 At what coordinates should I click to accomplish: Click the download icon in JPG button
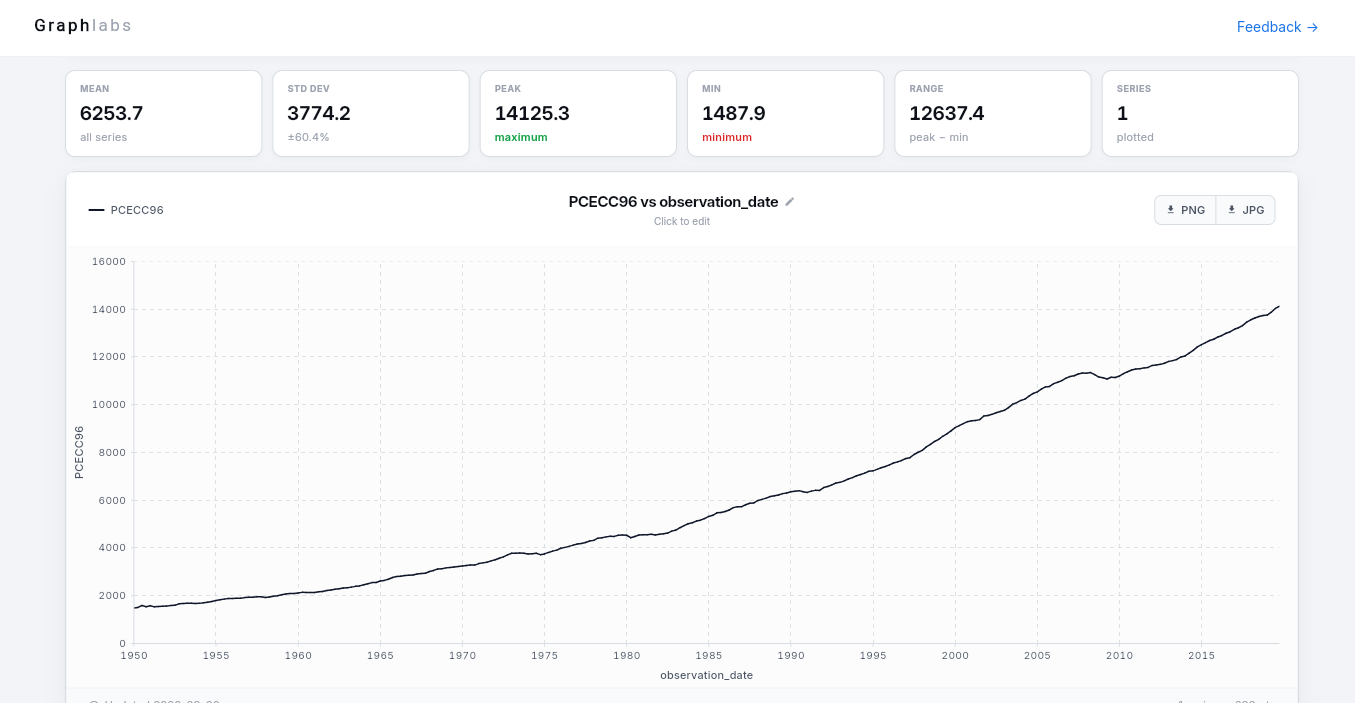pyautogui.click(x=1232, y=210)
